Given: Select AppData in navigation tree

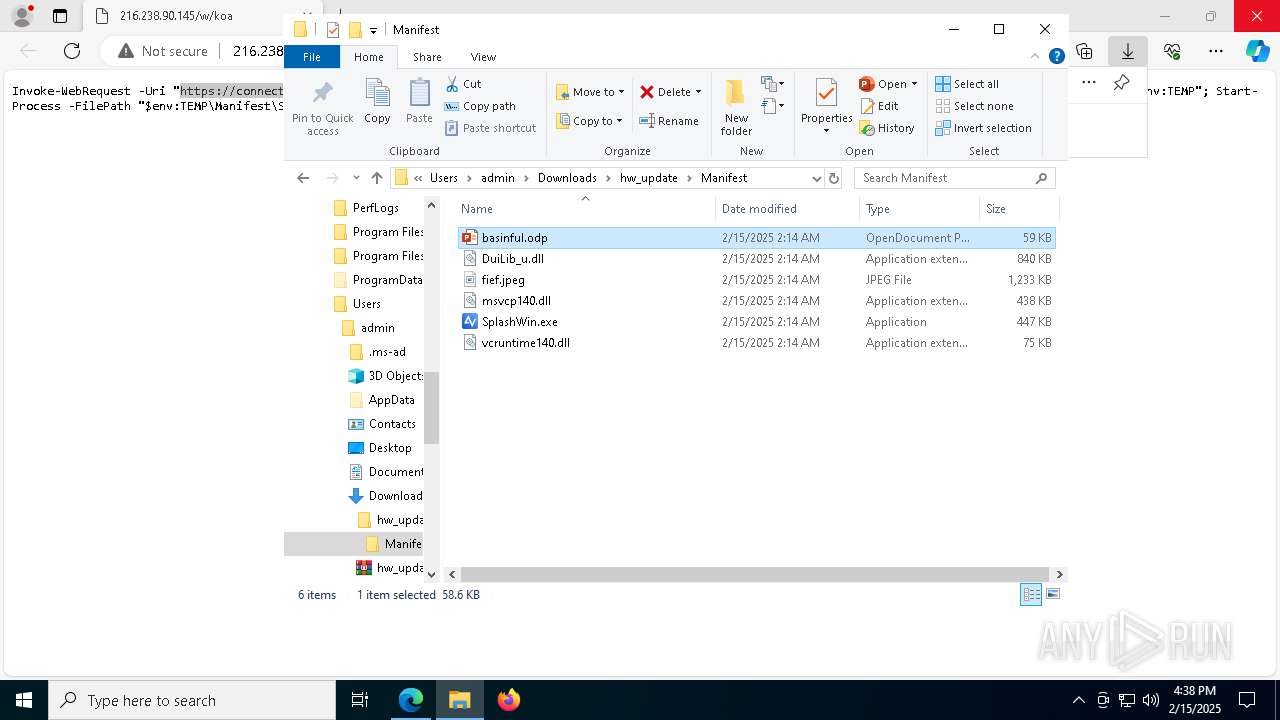Looking at the screenshot, I should click(x=391, y=400).
